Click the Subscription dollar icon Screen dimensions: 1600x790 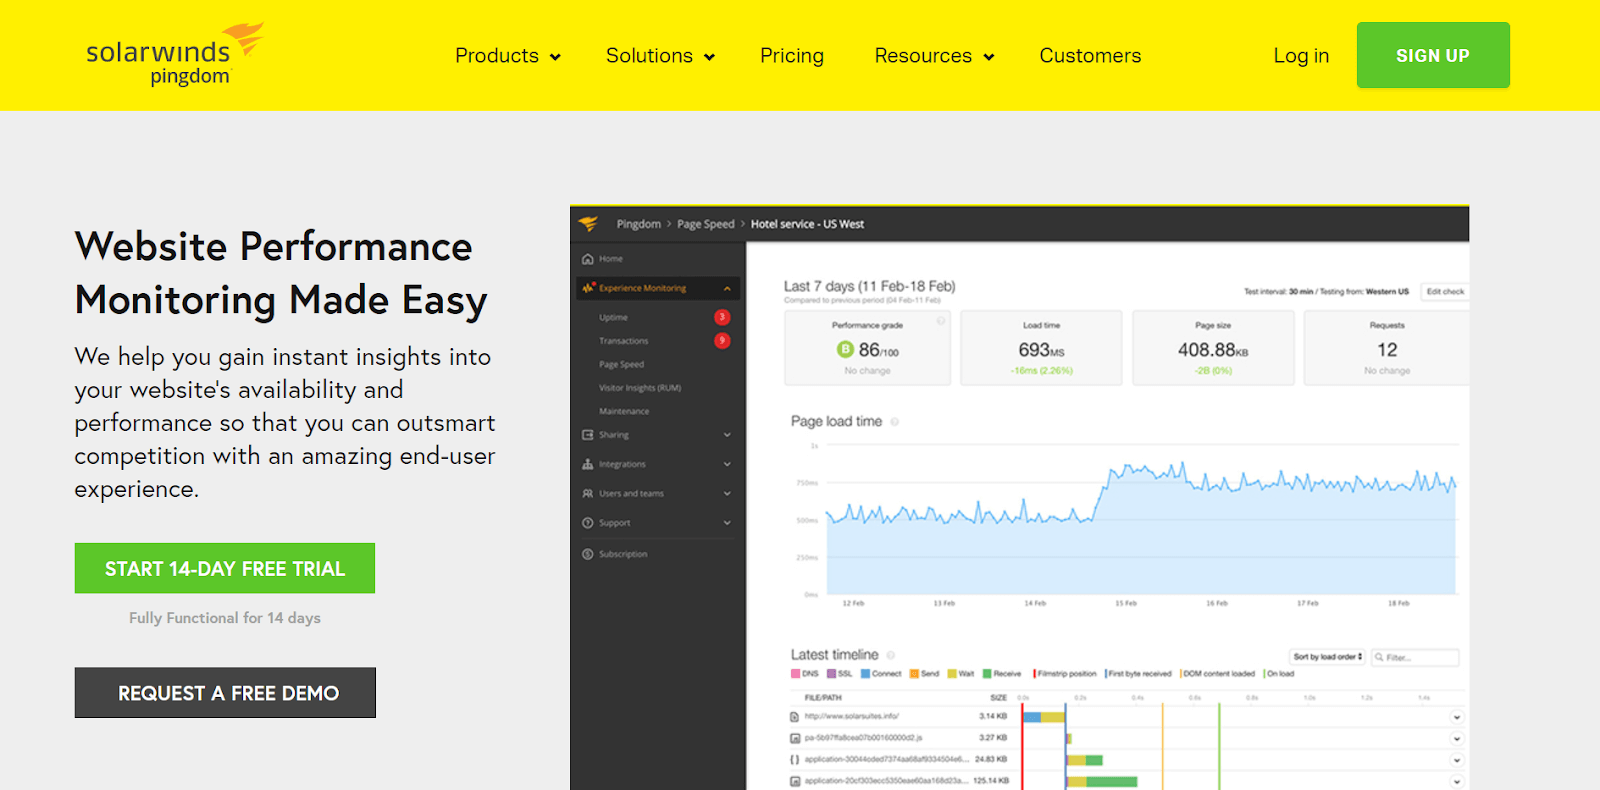click(x=588, y=554)
